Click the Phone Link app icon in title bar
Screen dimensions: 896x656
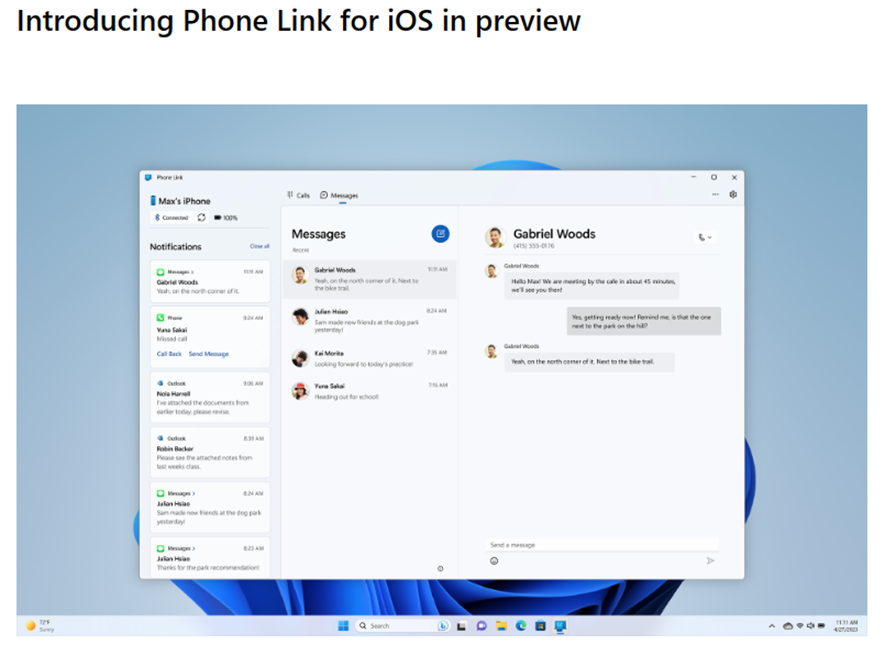pyautogui.click(x=148, y=178)
